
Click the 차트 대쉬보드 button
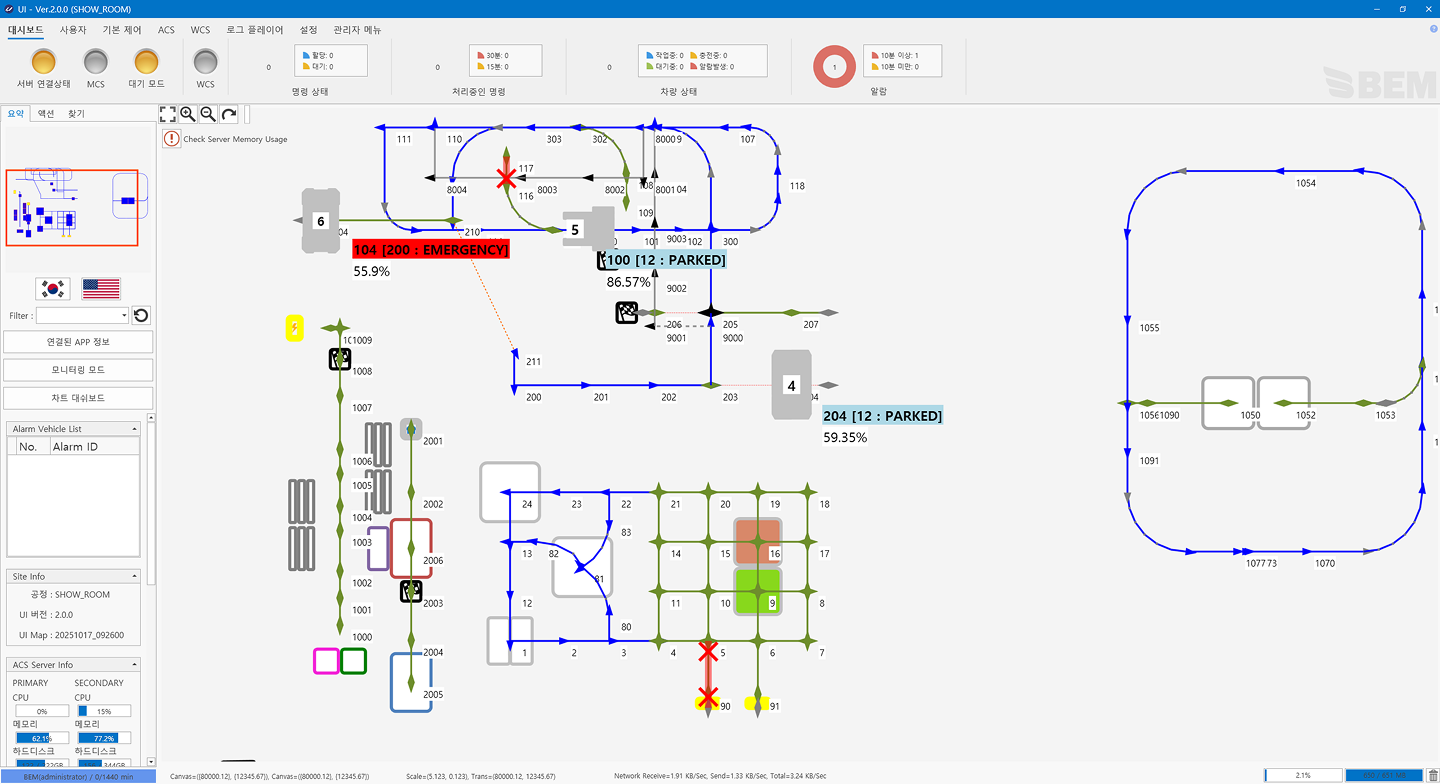pyautogui.click(x=78, y=398)
